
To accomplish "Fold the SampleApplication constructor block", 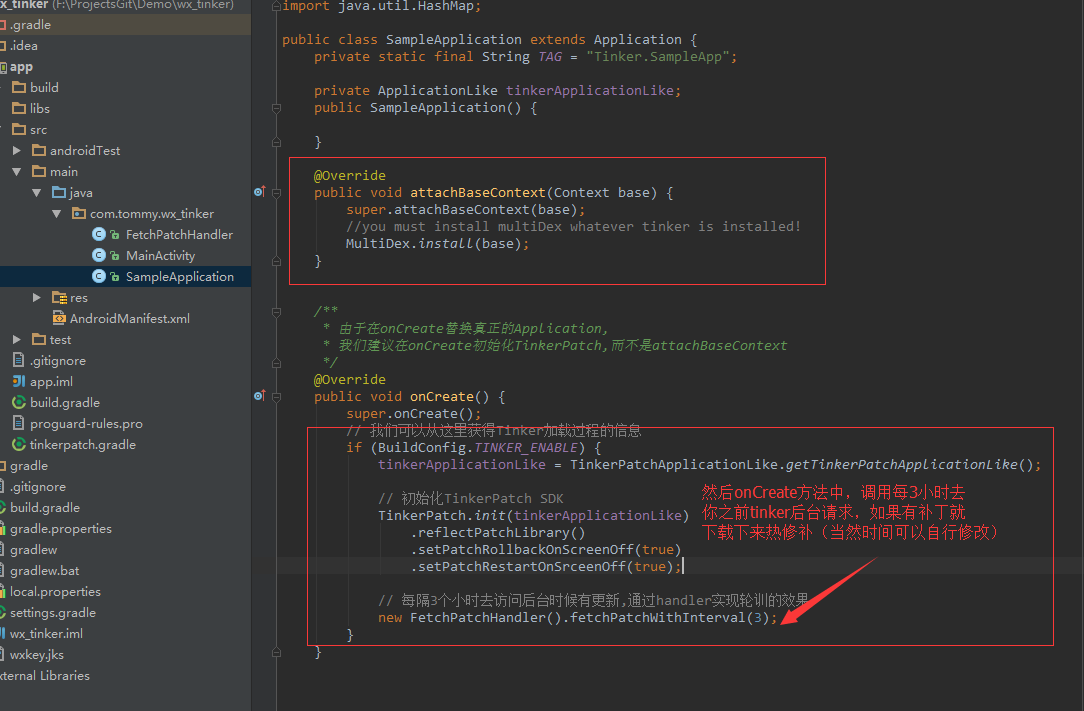I will point(277,108).
